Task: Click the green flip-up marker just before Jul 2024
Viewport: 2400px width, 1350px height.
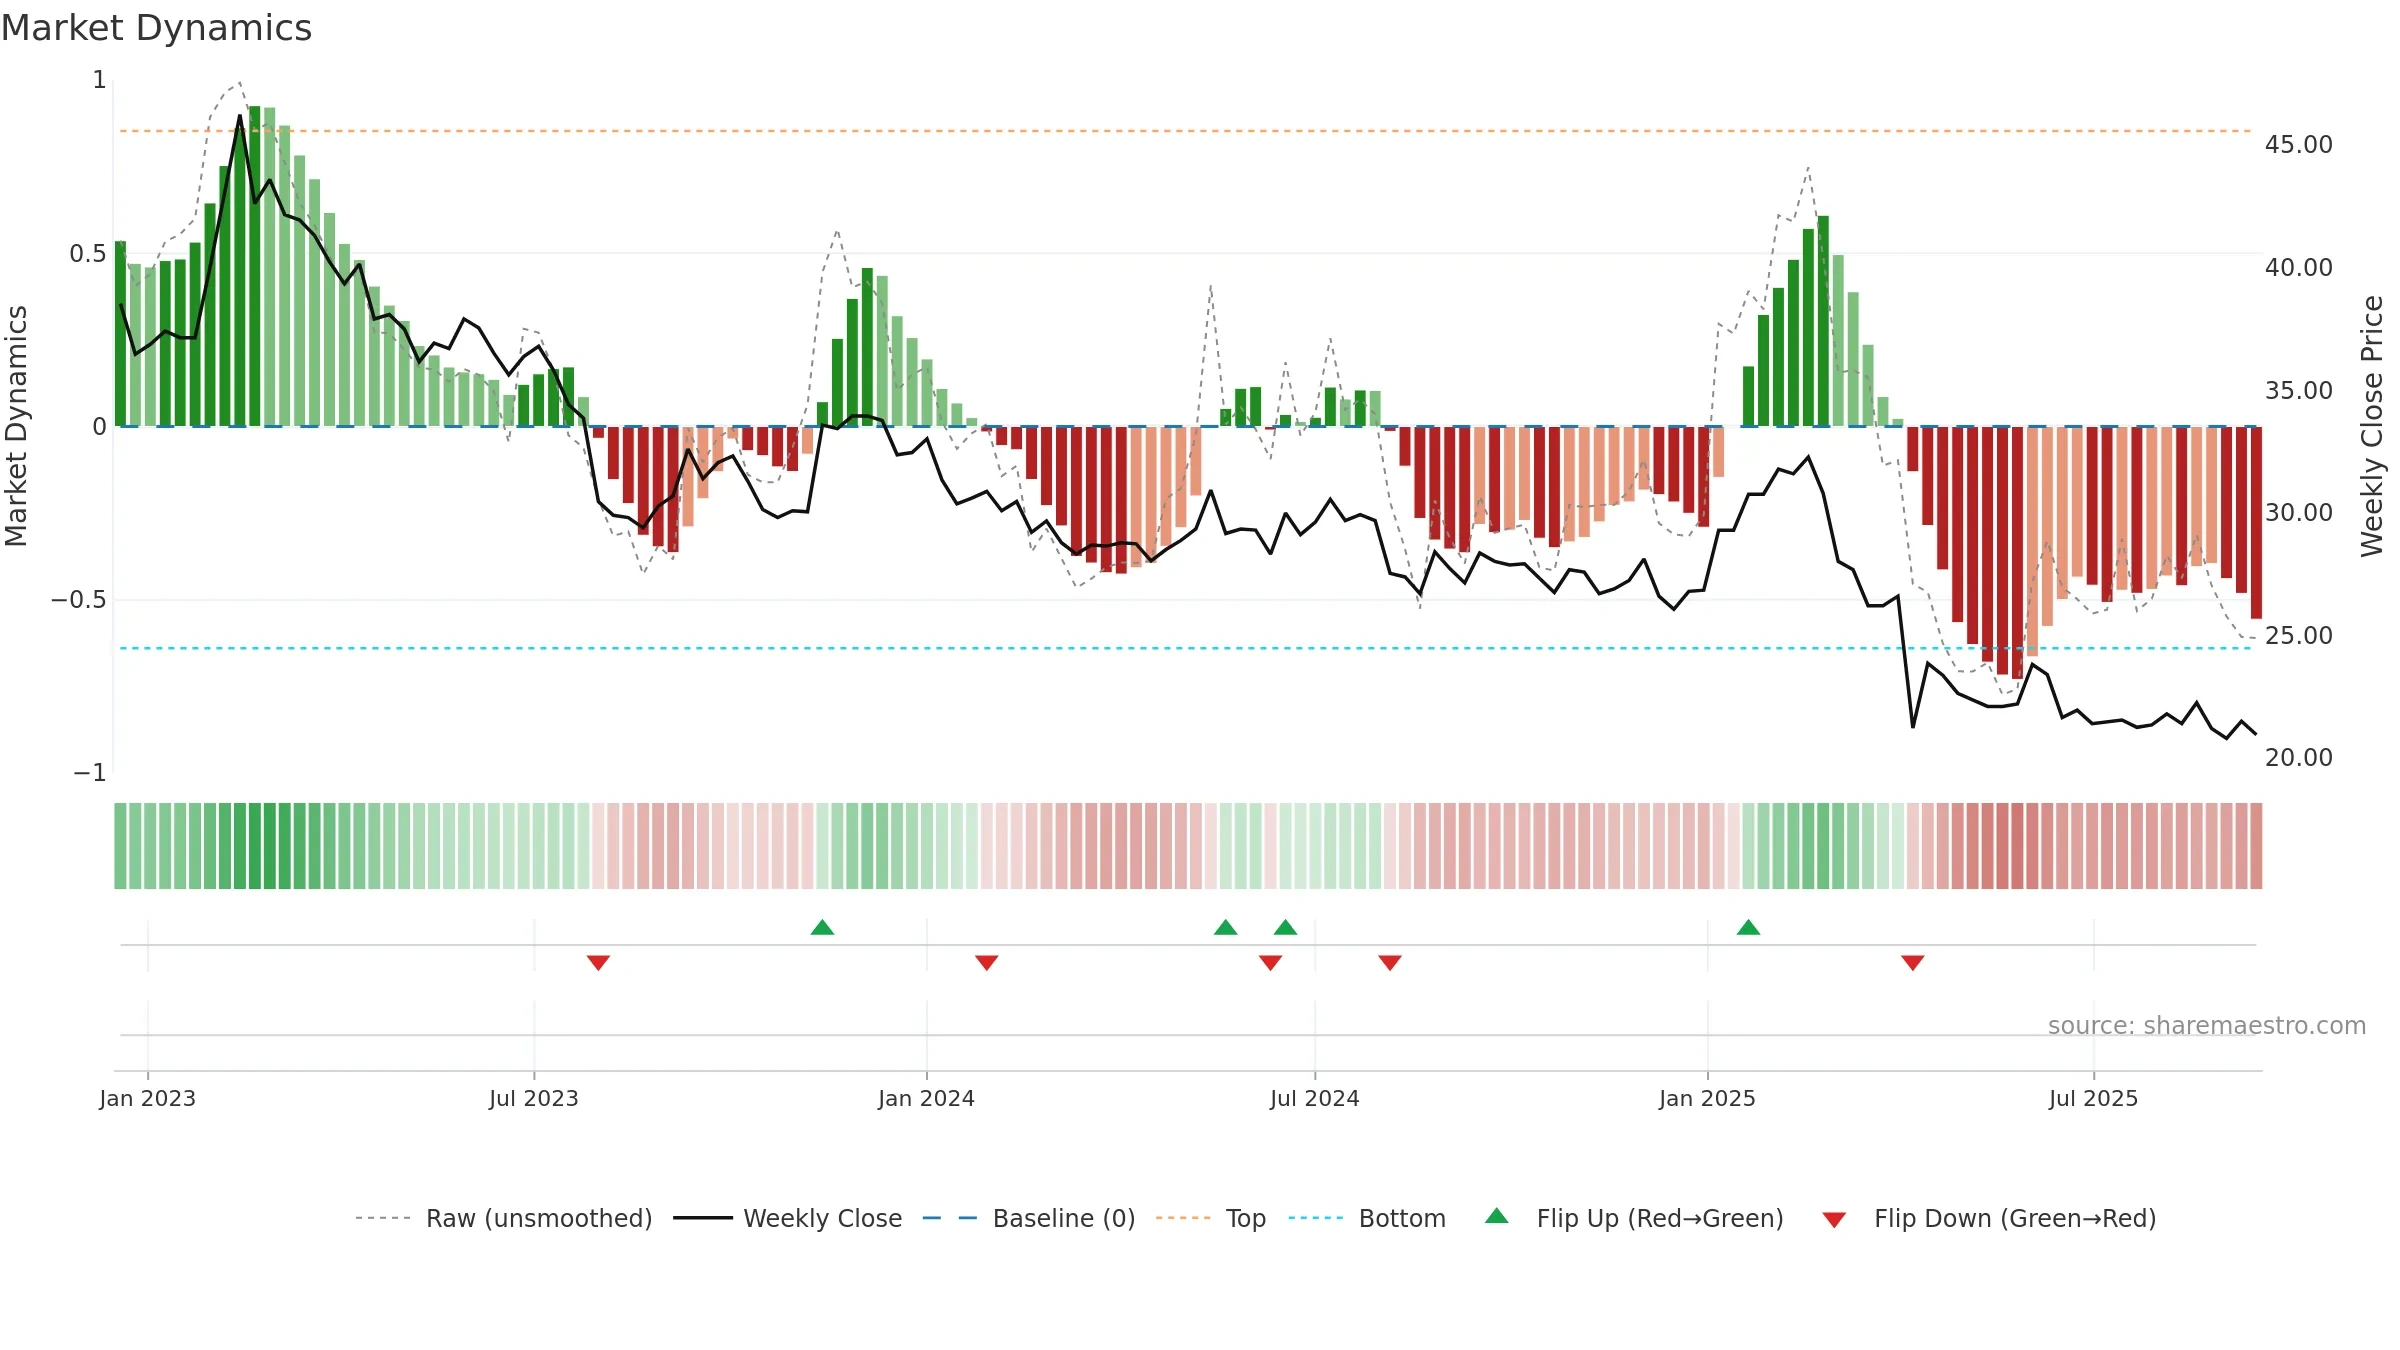Action: pos(1285,927)
